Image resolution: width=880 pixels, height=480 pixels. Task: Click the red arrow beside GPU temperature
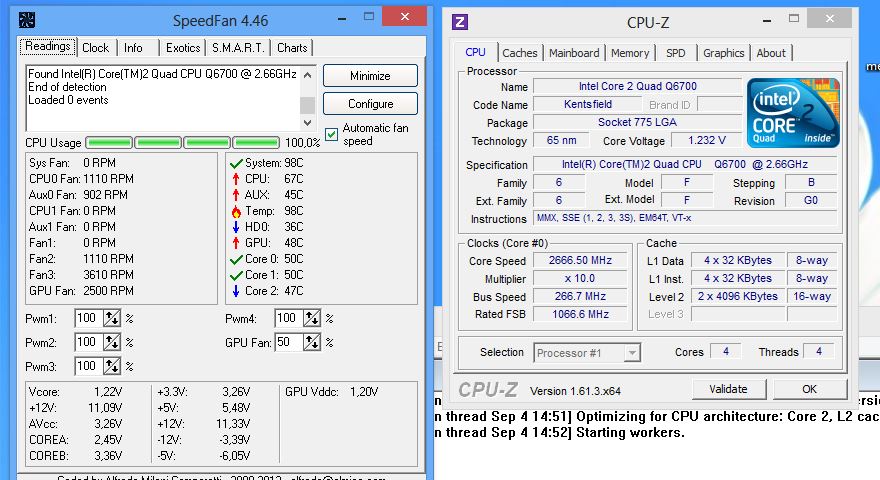click(x=236, y=243)
